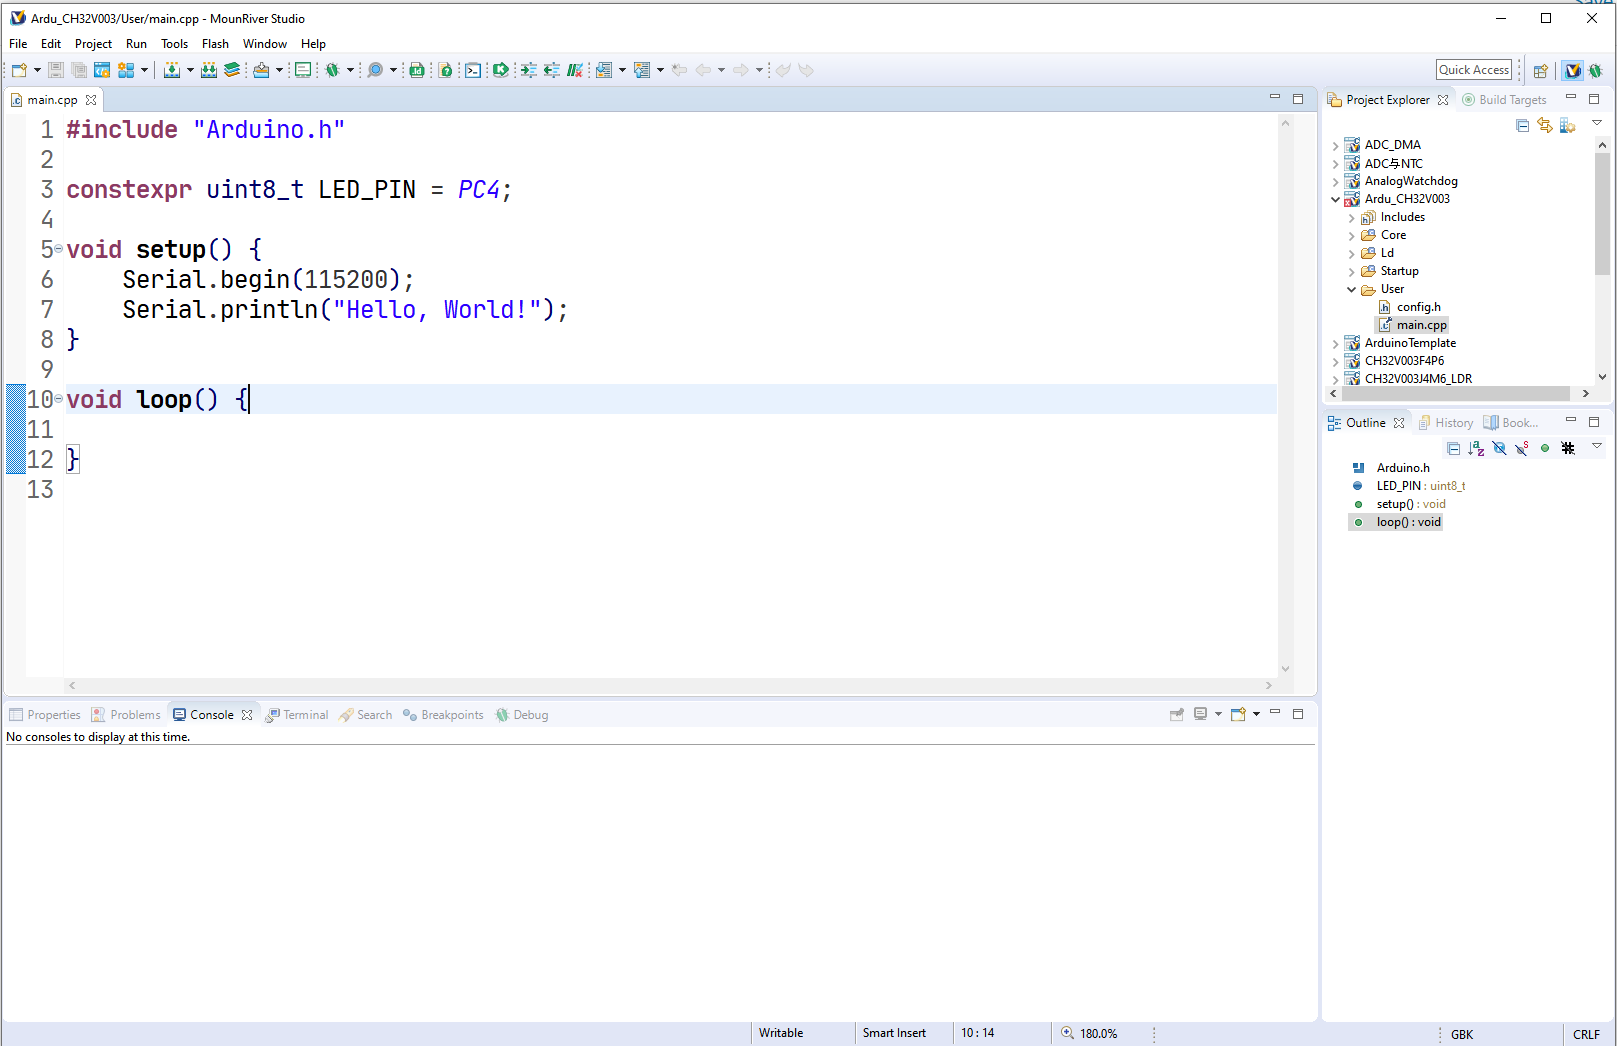Click the 180.0% zoom control in status bar

pos(1097,1033)
